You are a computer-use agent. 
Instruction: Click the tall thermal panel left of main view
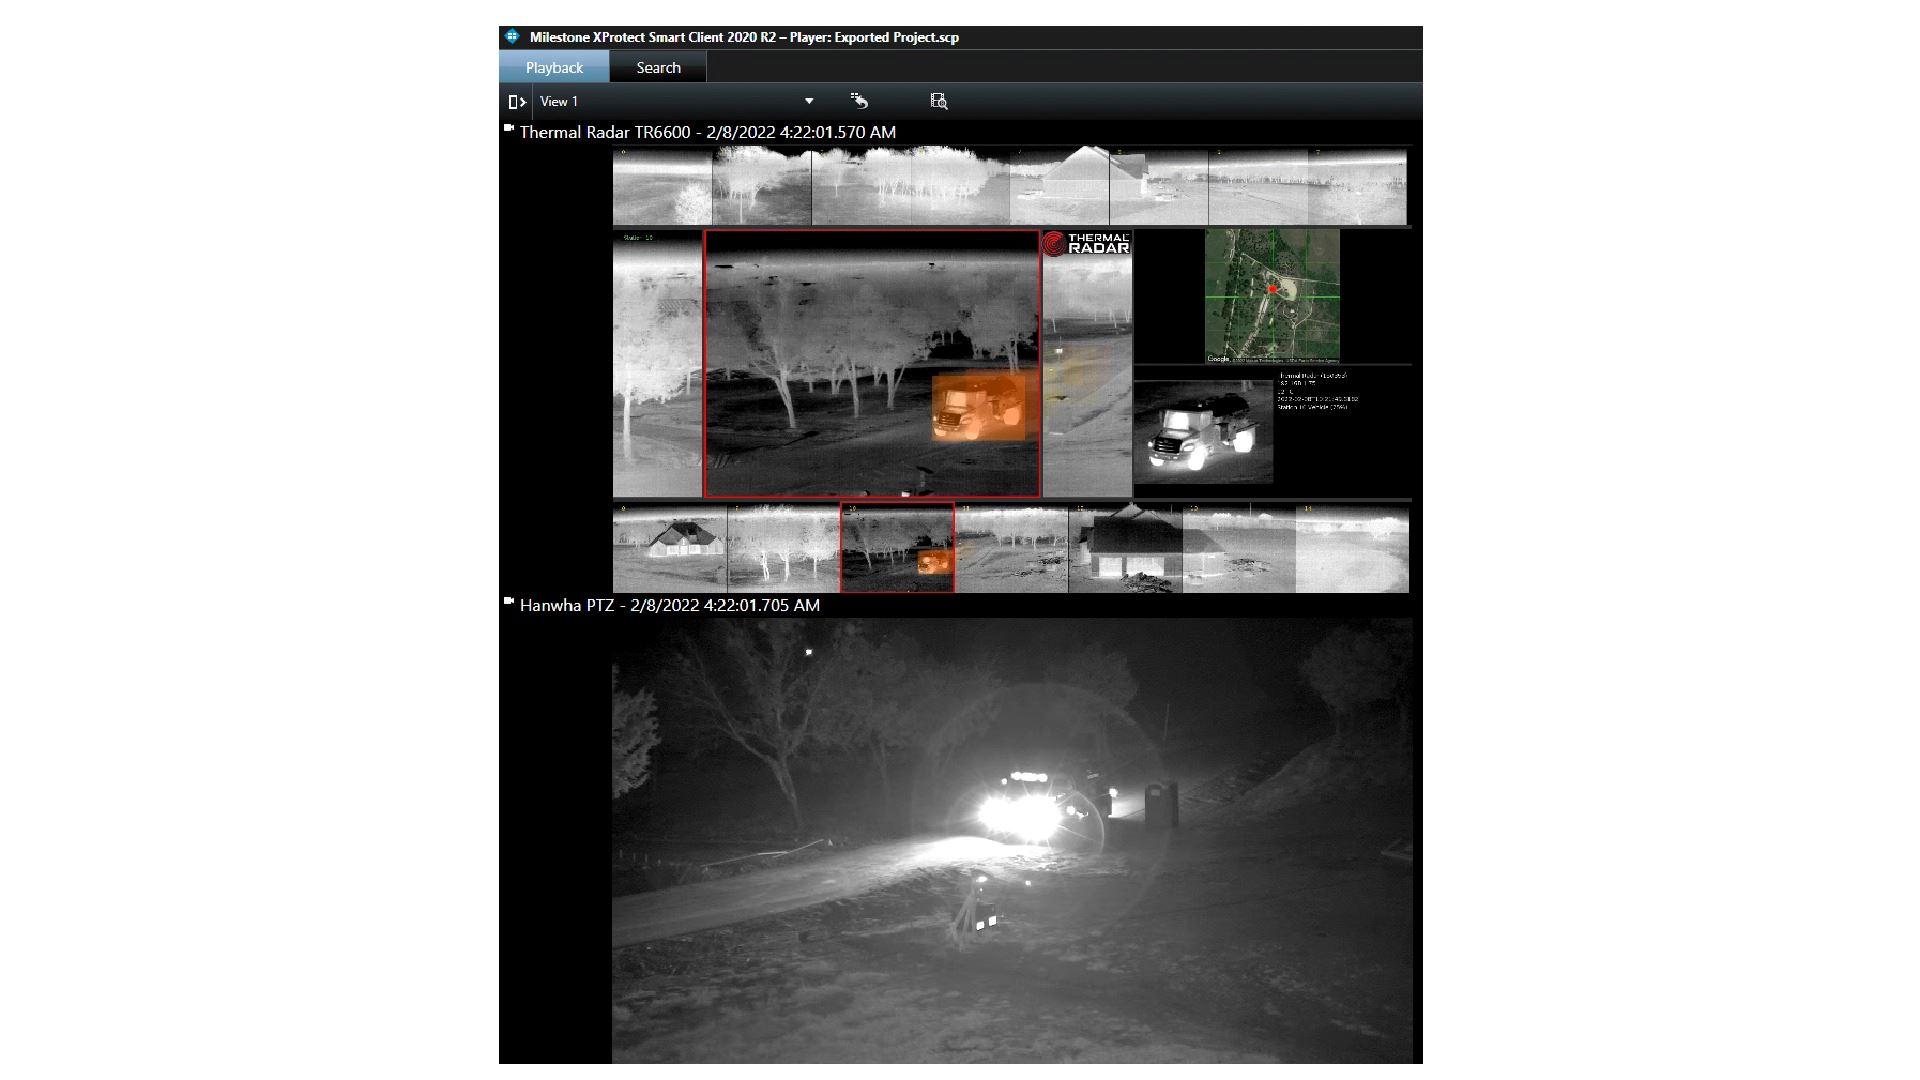[x=658, y=364]
